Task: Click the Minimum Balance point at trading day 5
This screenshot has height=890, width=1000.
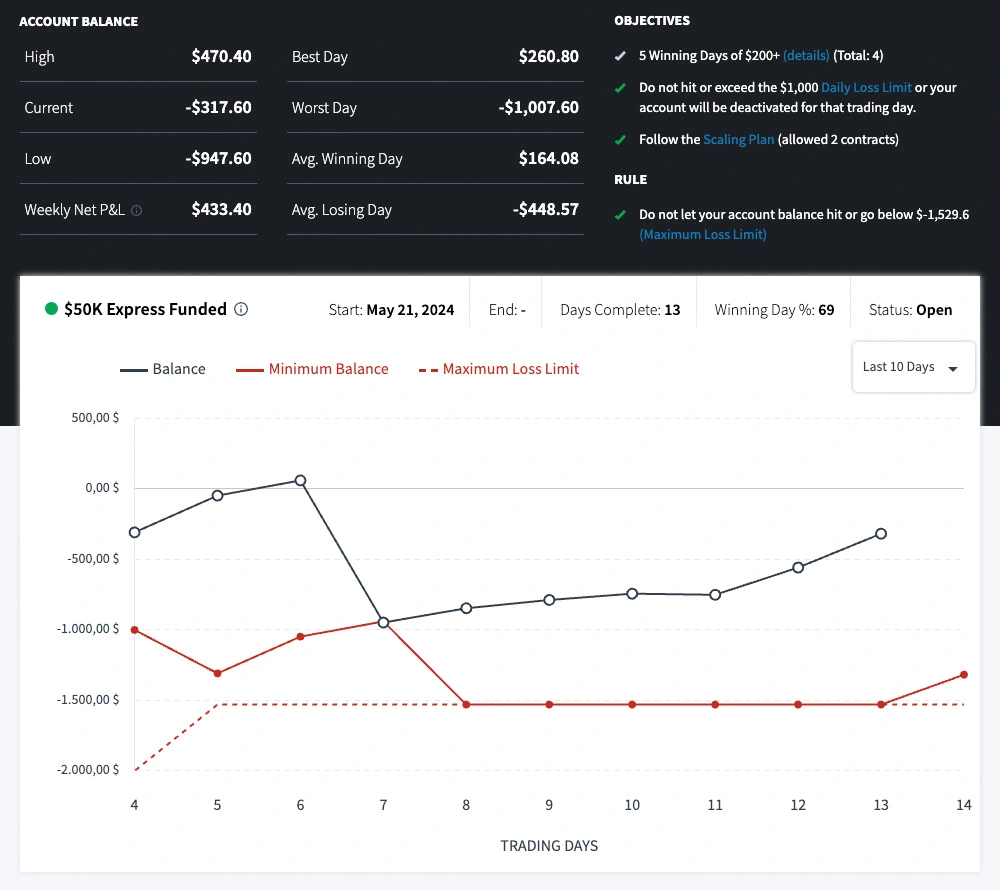Action: coord(217,673)
